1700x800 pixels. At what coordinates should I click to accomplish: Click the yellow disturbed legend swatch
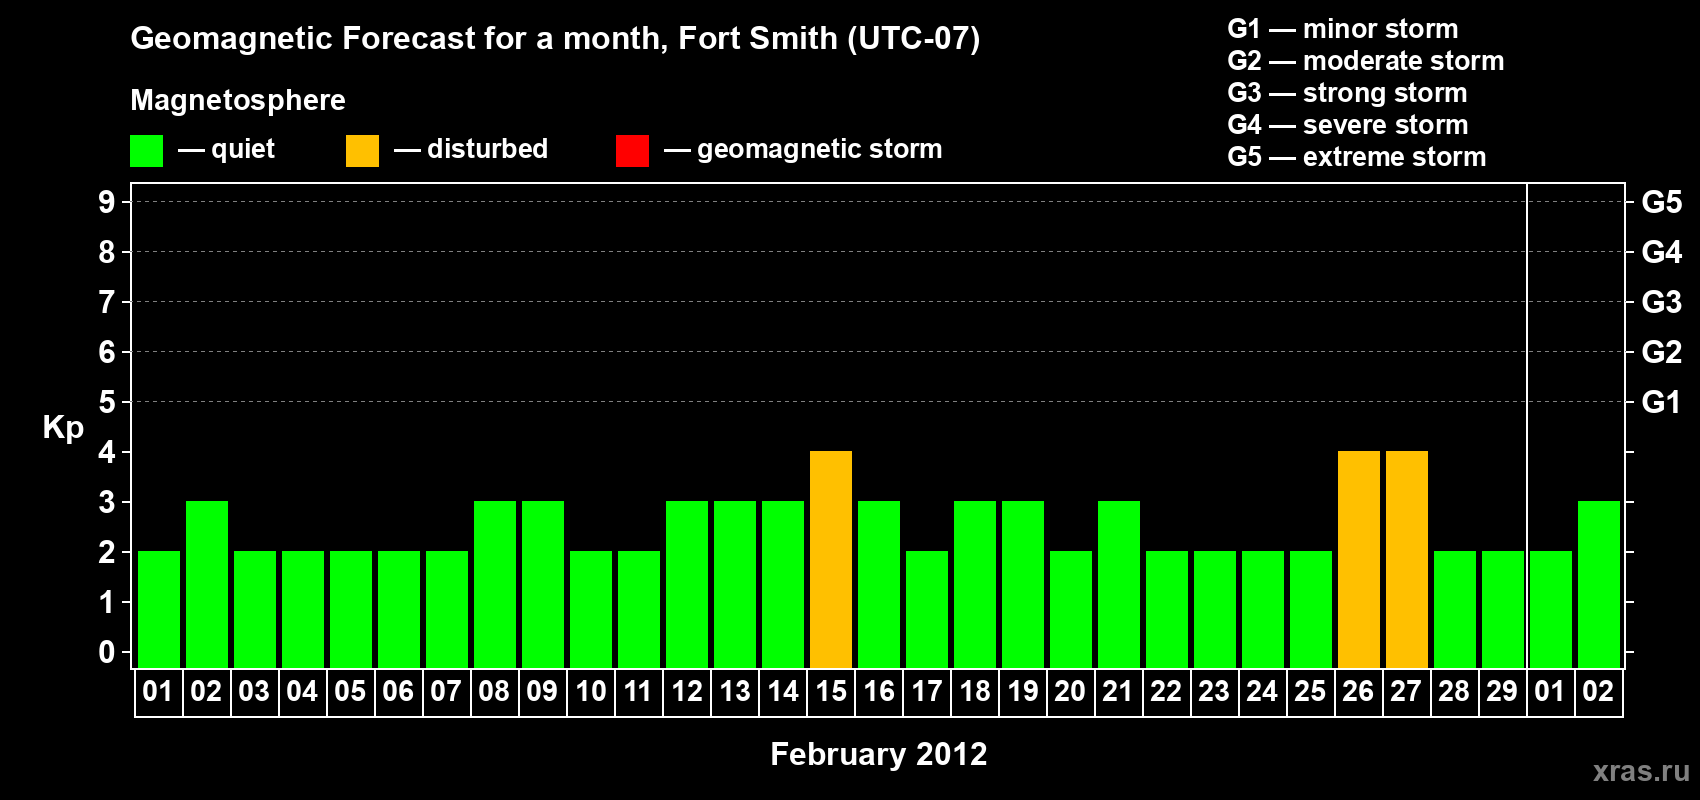point(362,151)
